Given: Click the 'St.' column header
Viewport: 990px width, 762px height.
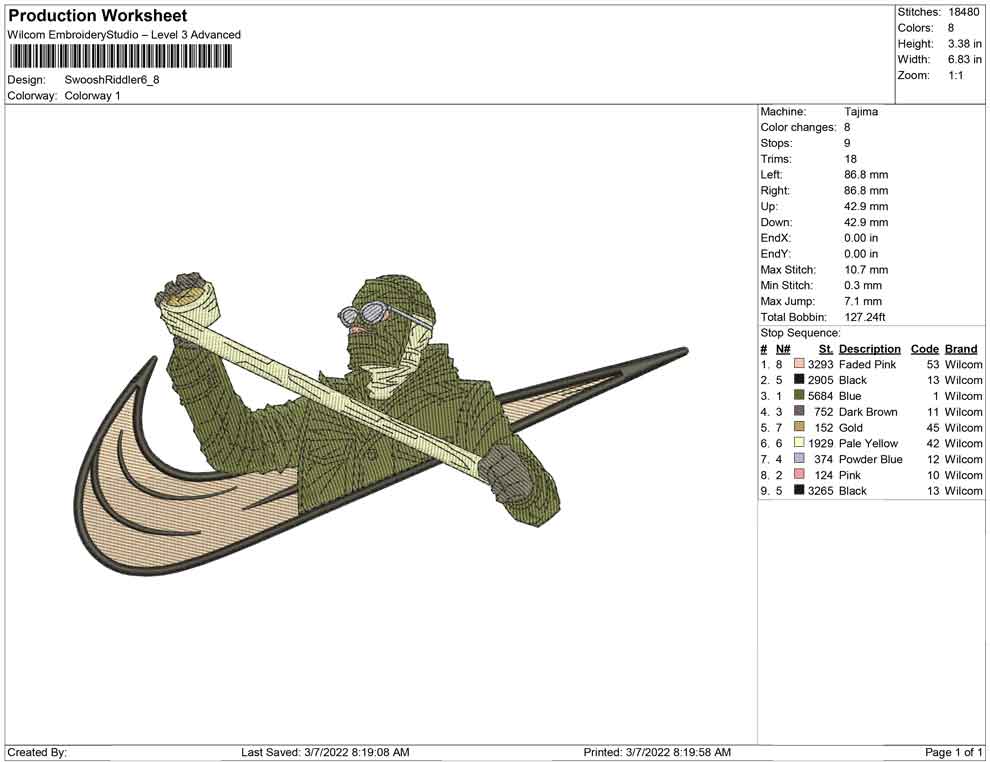Looking at the screenshot, I should coord(826,349).
